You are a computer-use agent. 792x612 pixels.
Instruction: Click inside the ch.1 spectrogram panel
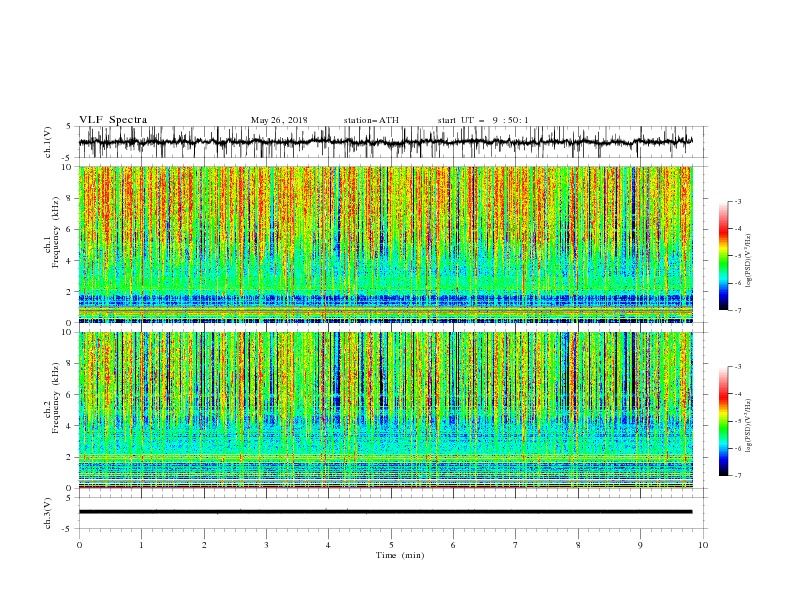click(385, 244)
